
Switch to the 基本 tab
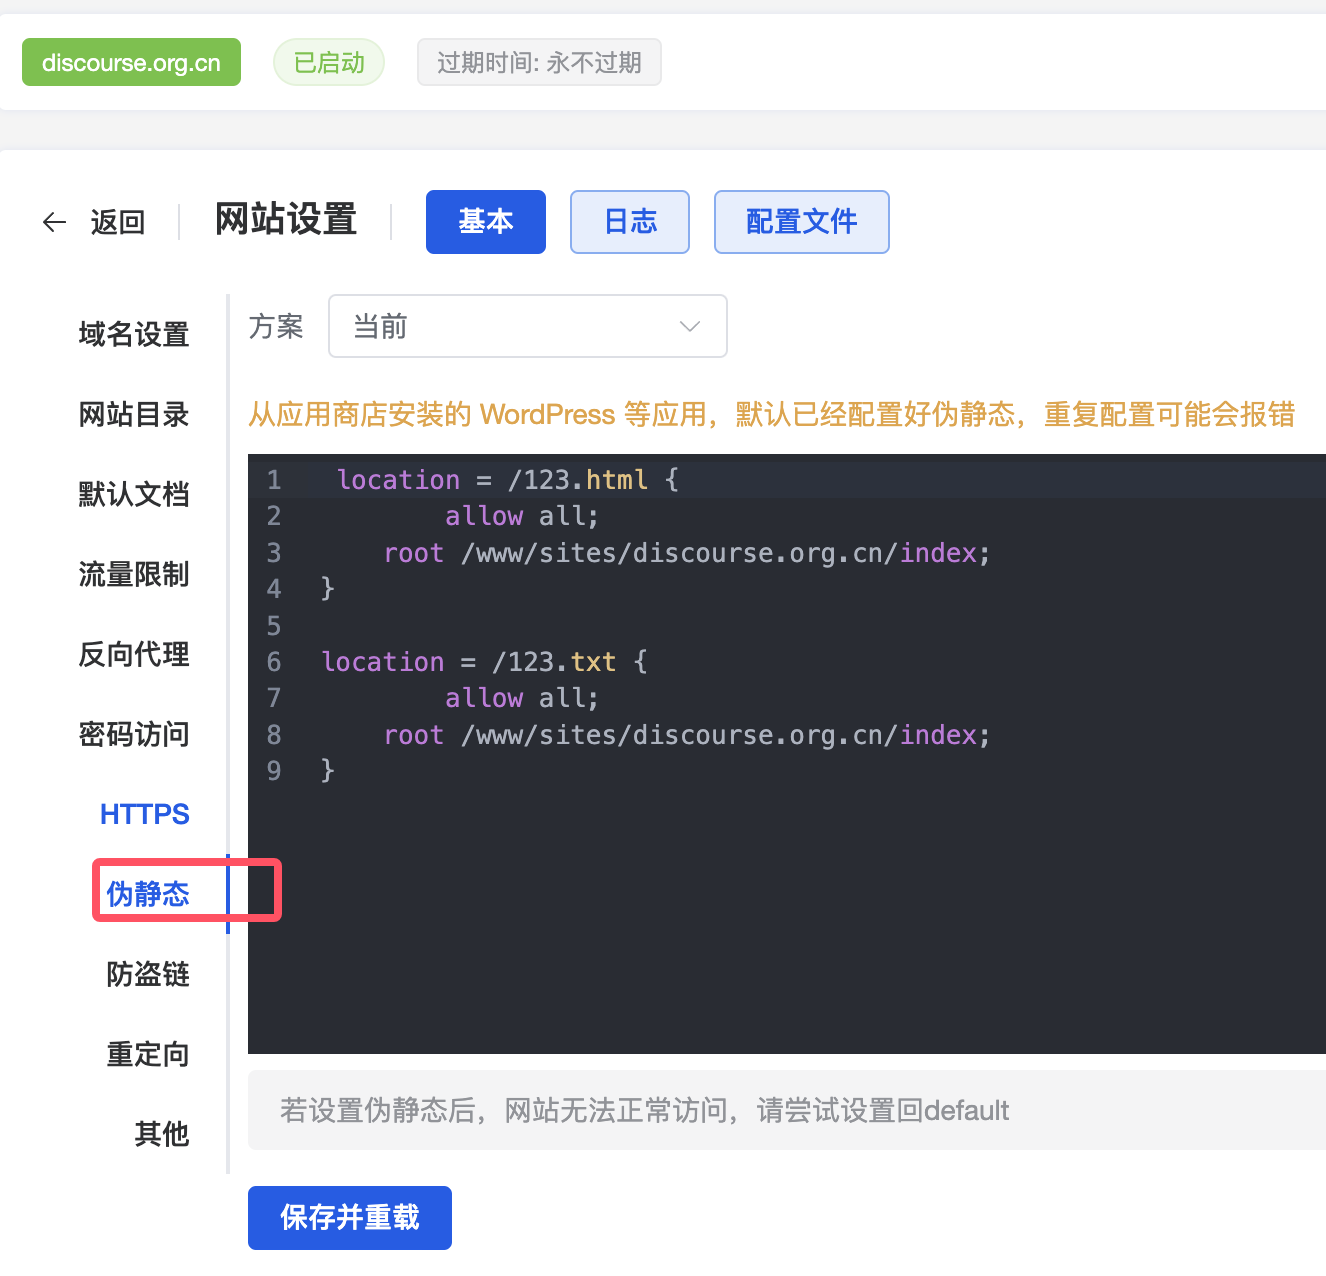(x=485, y=222)
